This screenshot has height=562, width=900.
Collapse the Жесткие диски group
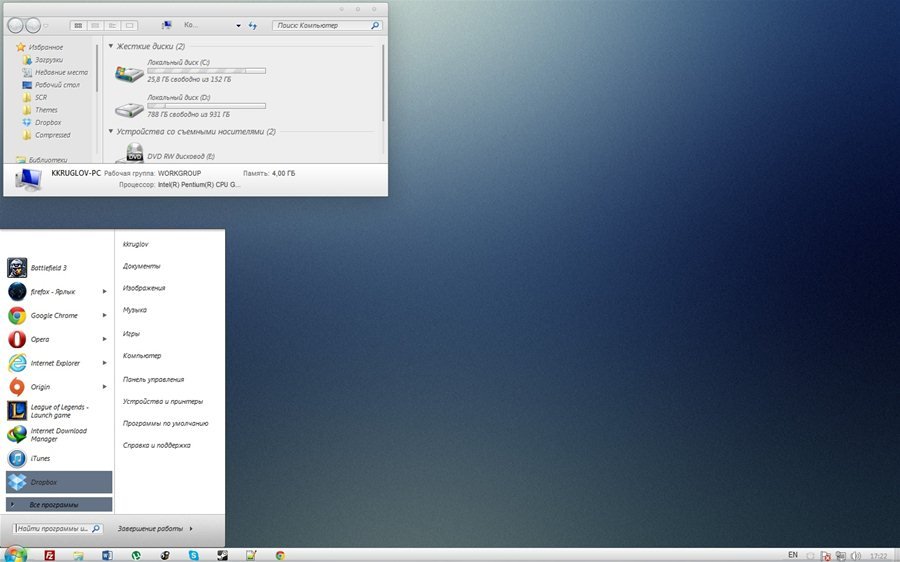coord(111,46)
